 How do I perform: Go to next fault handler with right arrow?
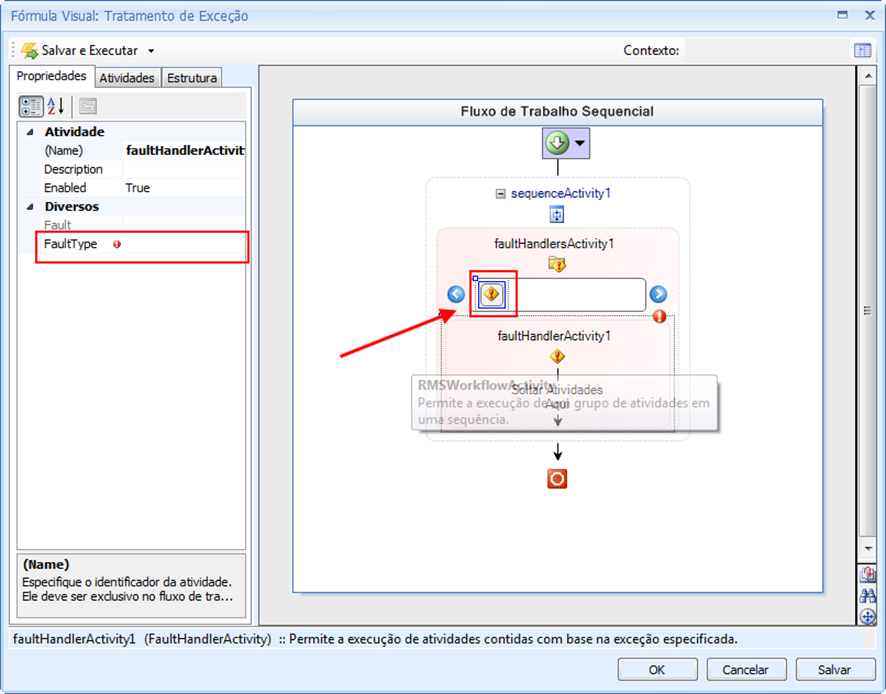coord(658,294)
